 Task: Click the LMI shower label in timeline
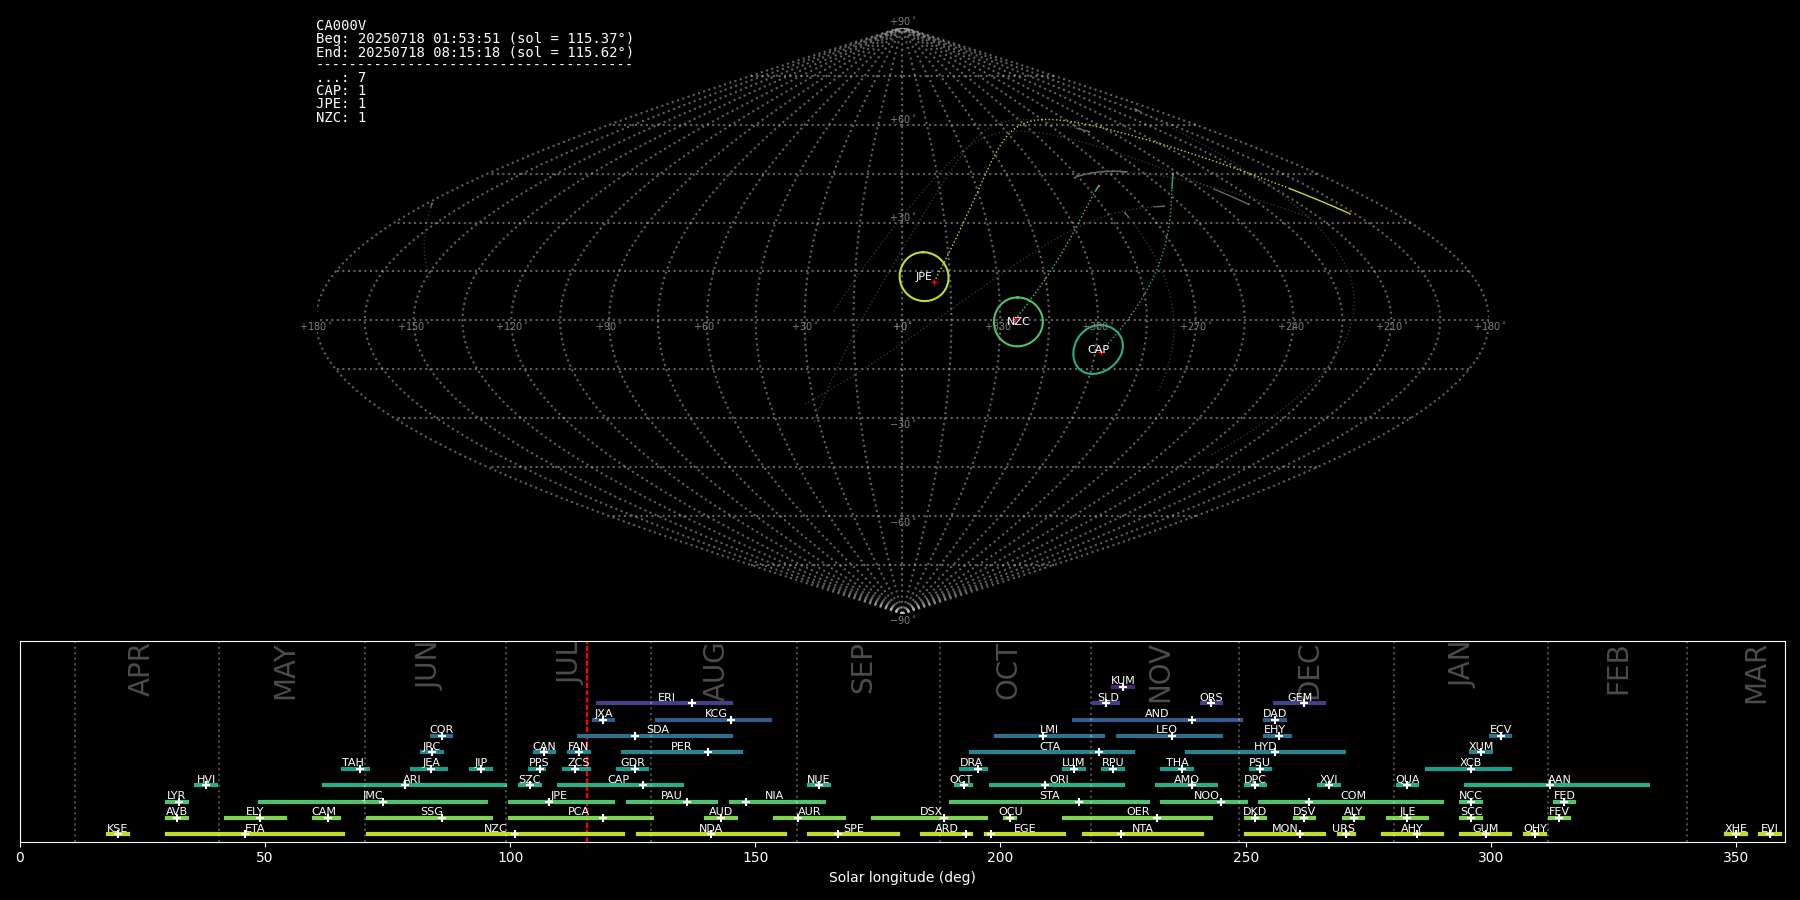point(1048,730)
